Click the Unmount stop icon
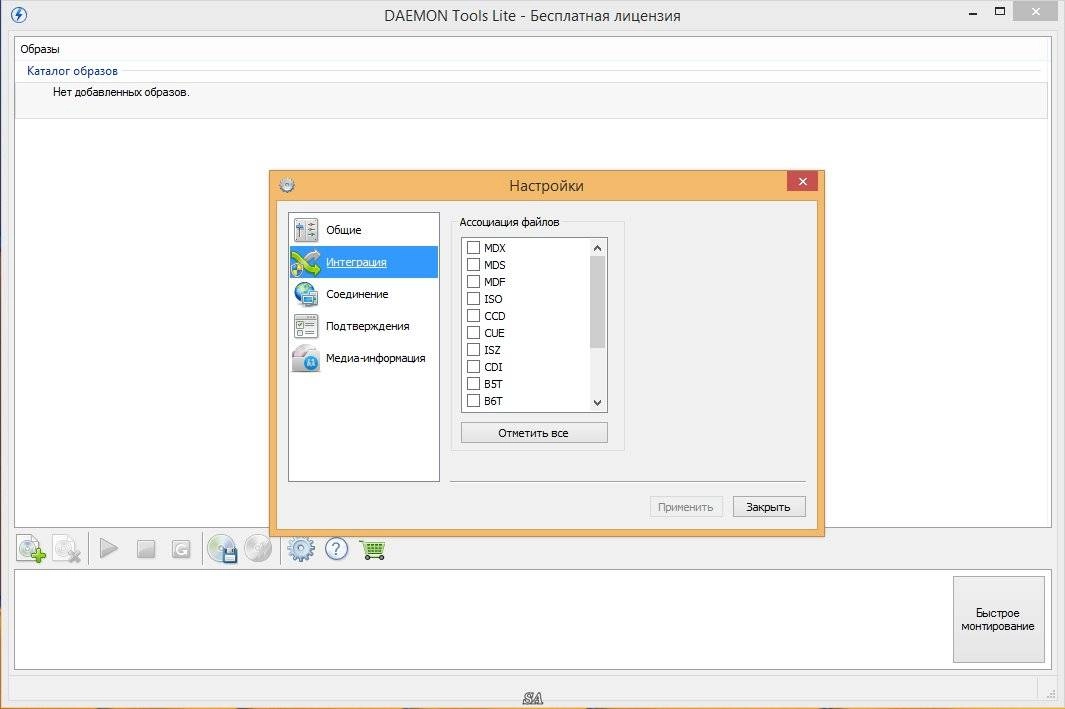 tap(145, 549)
